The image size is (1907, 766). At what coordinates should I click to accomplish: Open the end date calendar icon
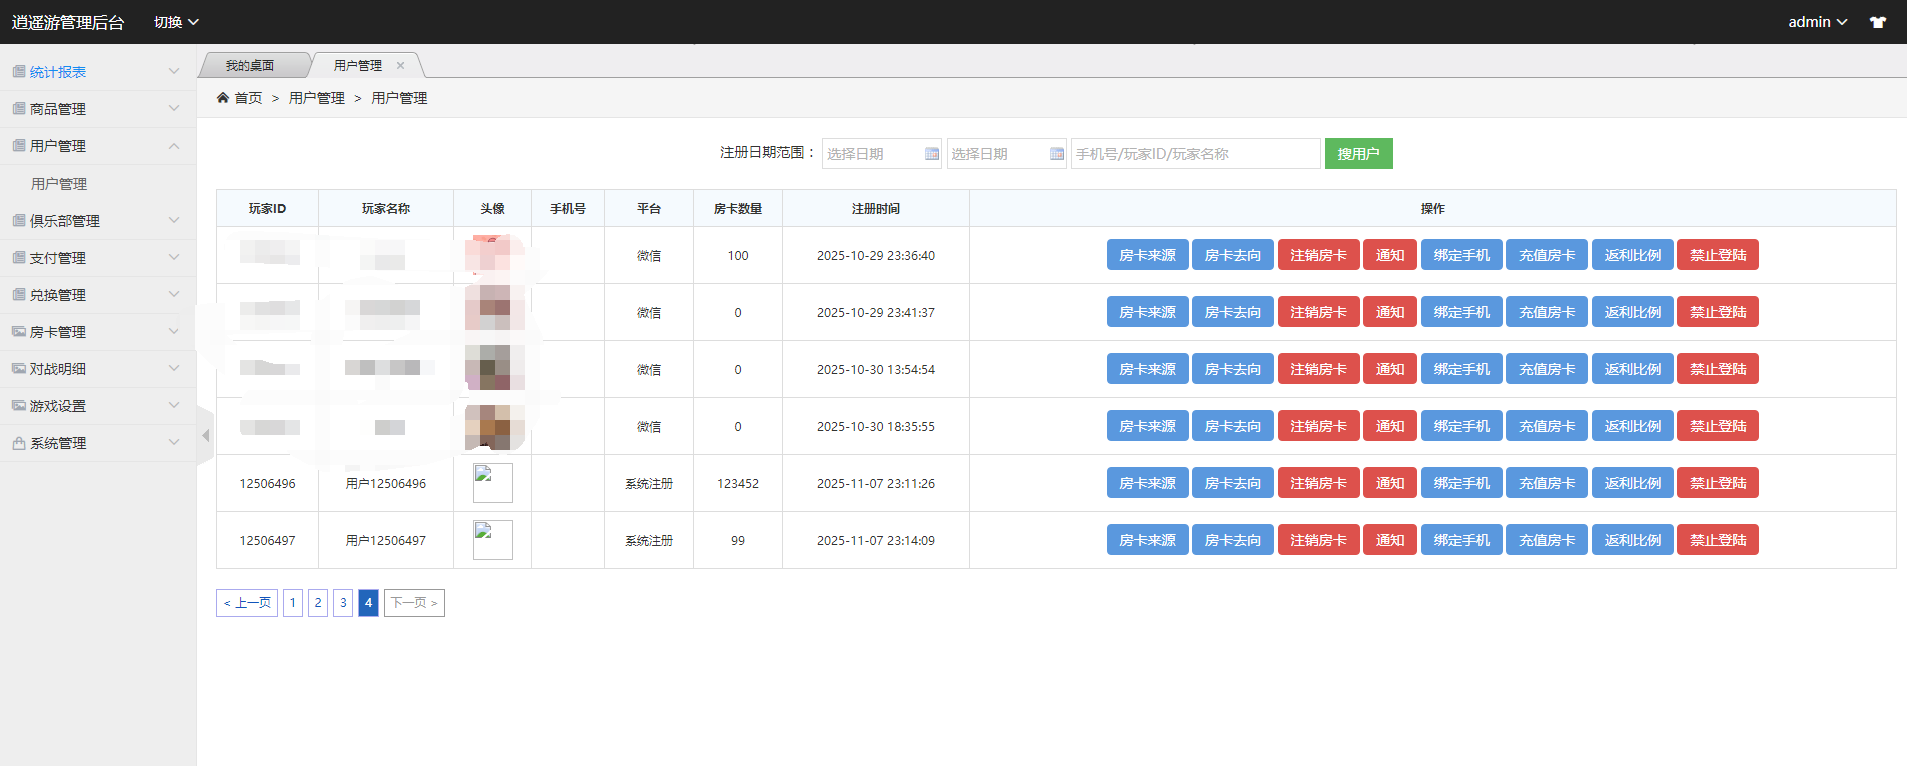[1056, 154]
